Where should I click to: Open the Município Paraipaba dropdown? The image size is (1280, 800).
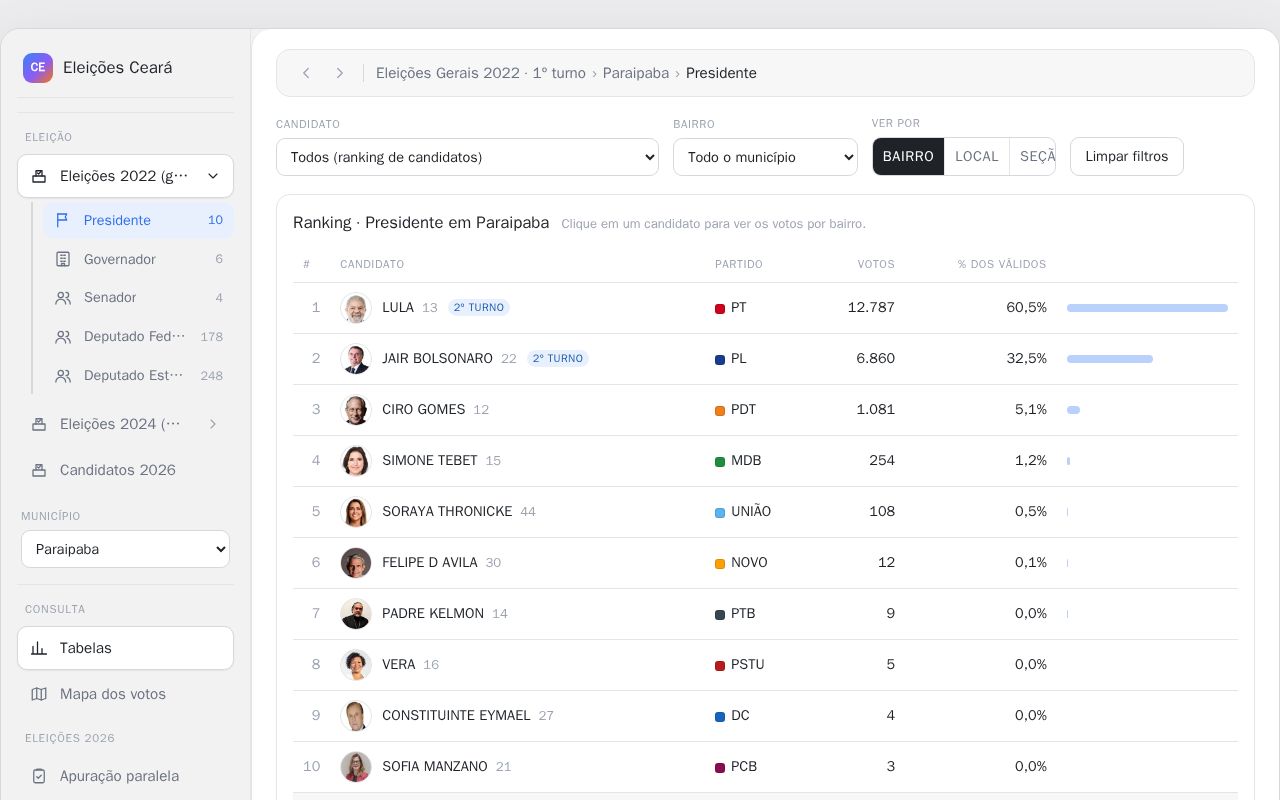coord(125,549)
